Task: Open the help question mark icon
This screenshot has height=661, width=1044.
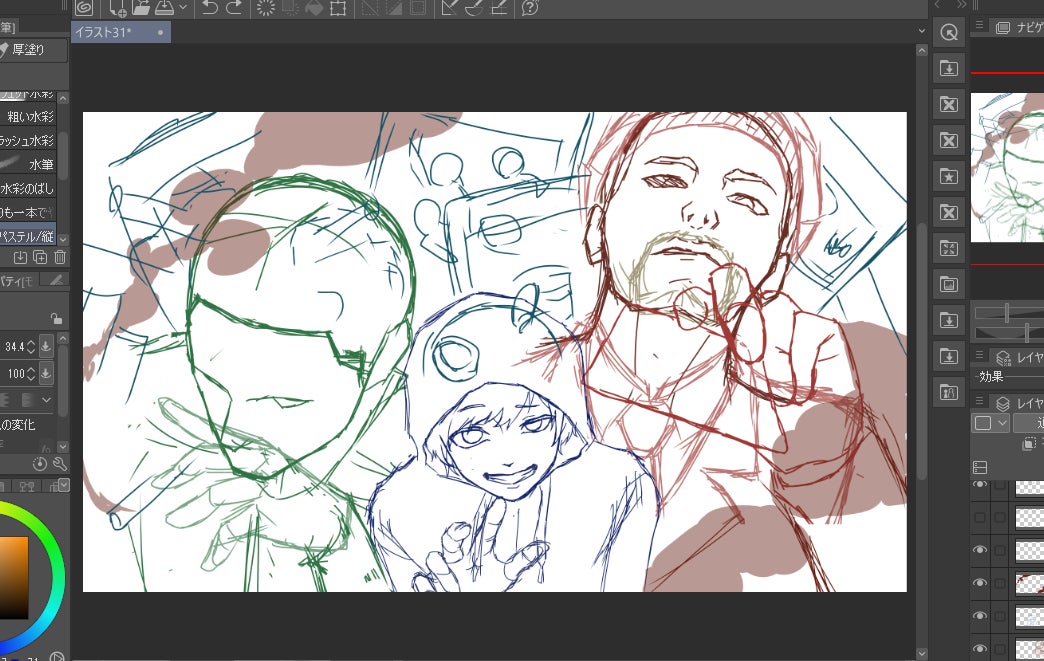Action: pyautogui.click(x=530, y=9)
